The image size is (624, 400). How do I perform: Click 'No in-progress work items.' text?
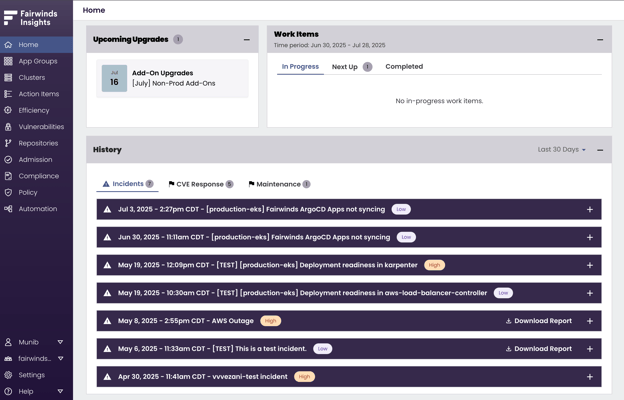[x=439, y=101]
